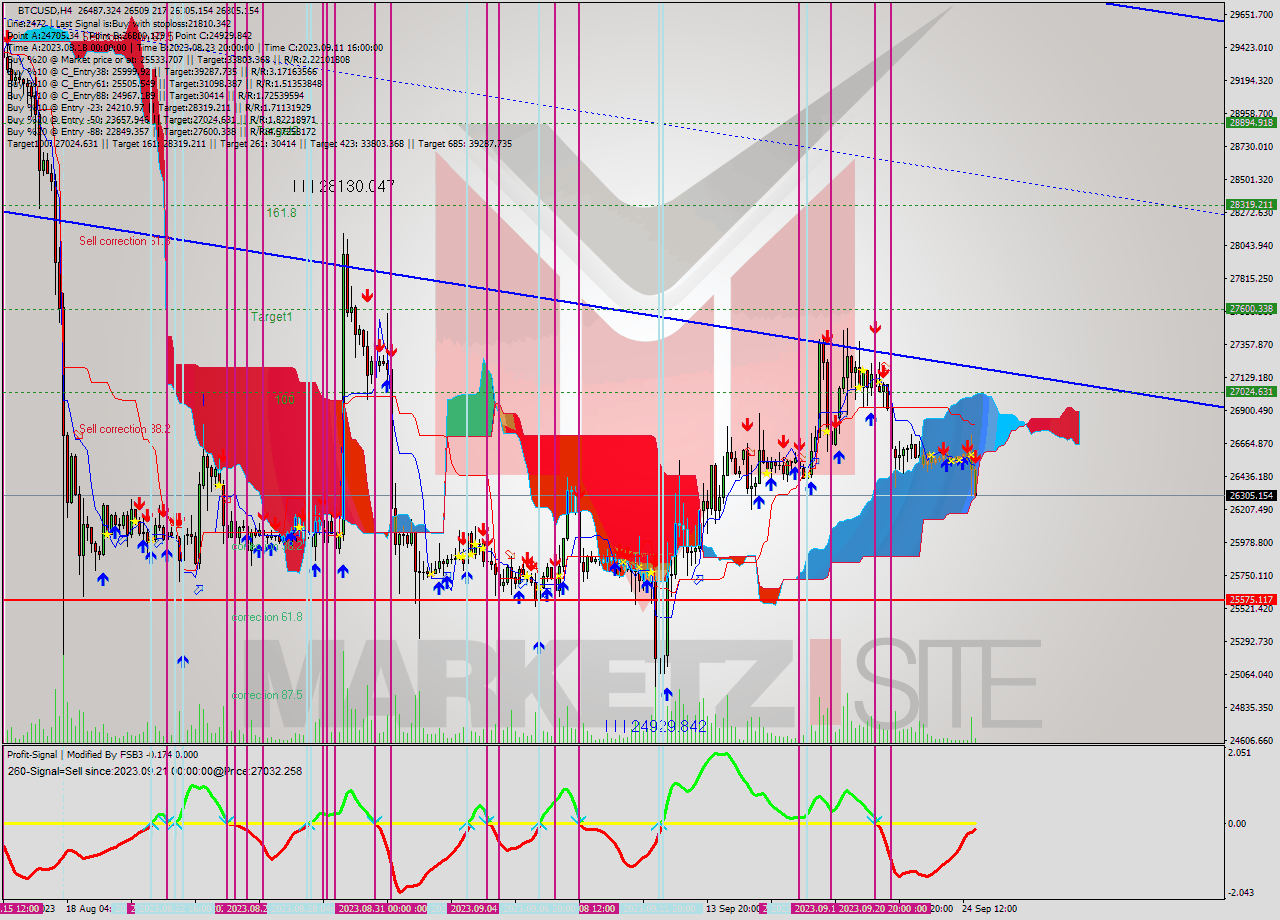Image resolution: width=1280 pixels, height=920 pixels.
Task: Click the red 'Sell correction' label near 161.8
Action: click(124, 241)
